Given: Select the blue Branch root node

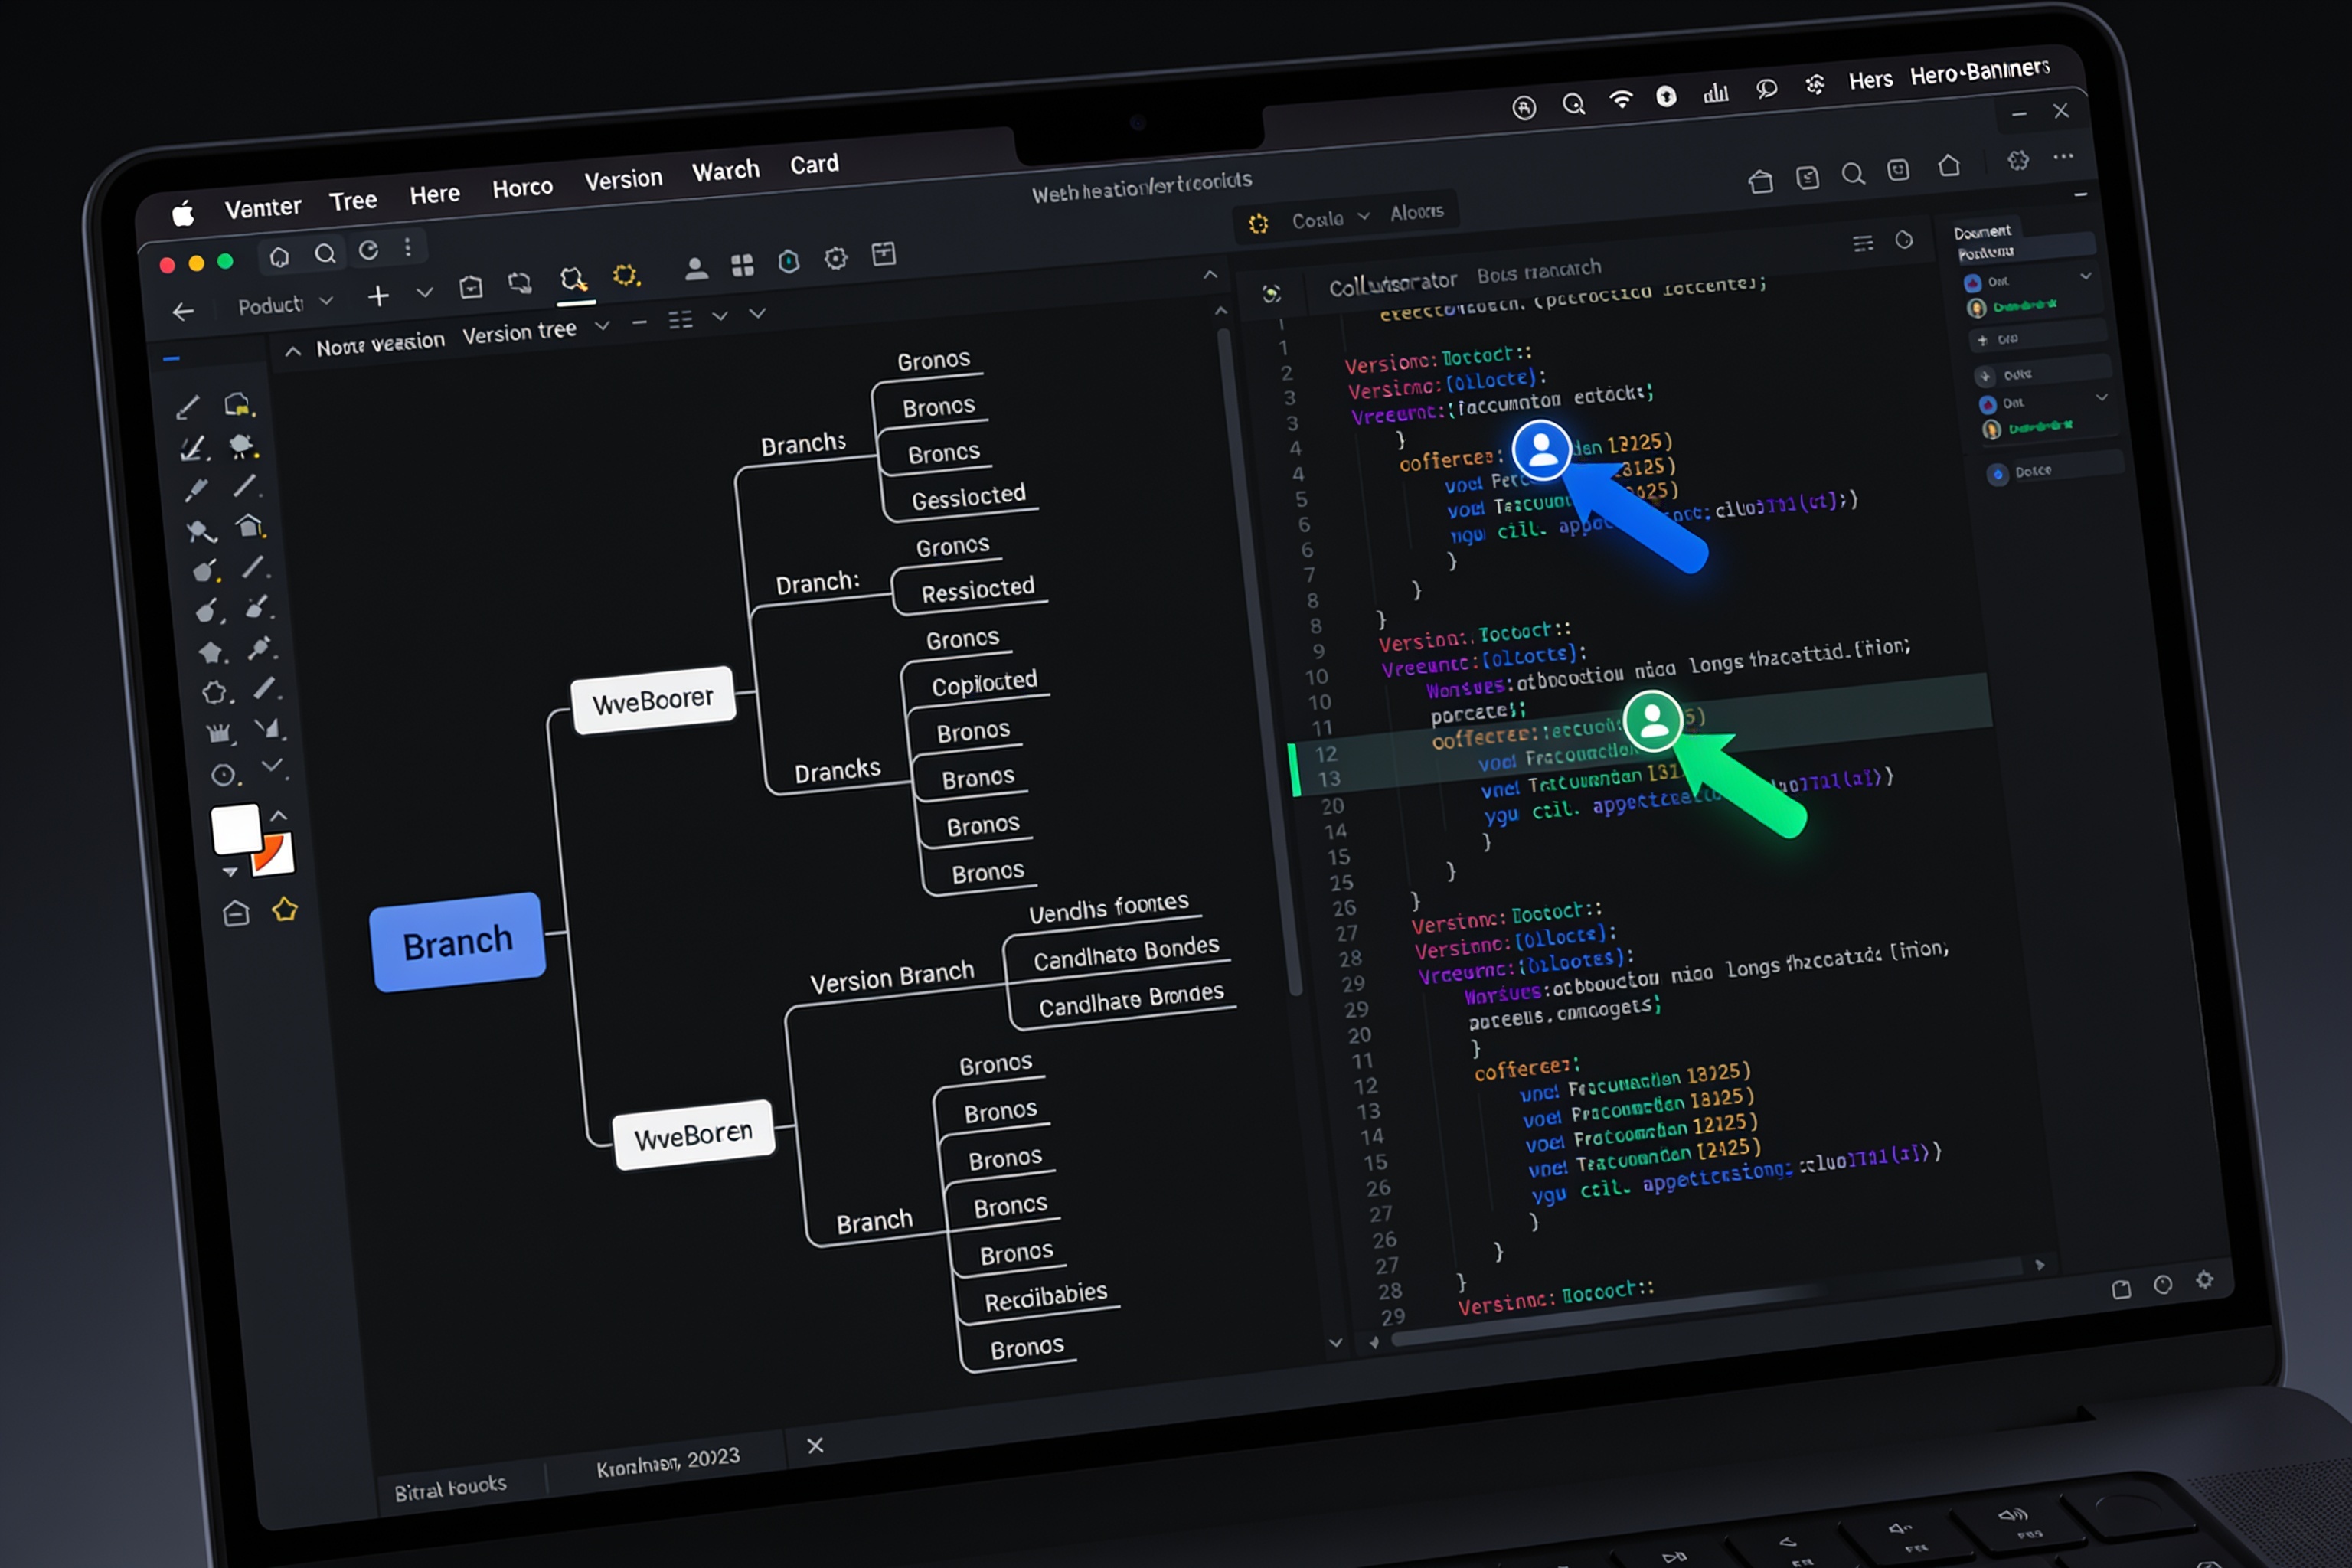Looking at the screenshot, I should tap(458, 942).
